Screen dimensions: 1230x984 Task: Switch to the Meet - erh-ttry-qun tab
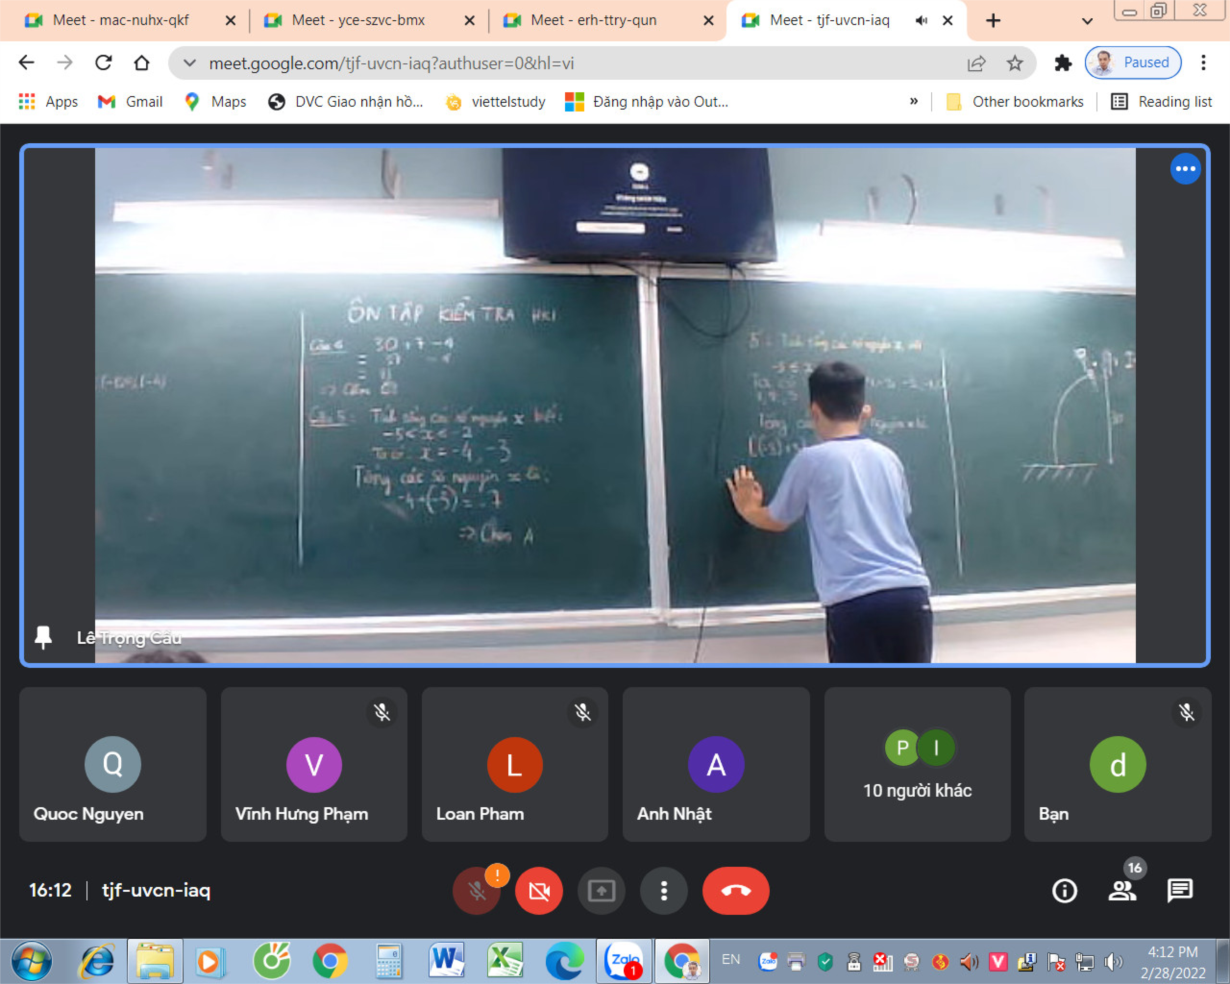(x=594, y=20)
